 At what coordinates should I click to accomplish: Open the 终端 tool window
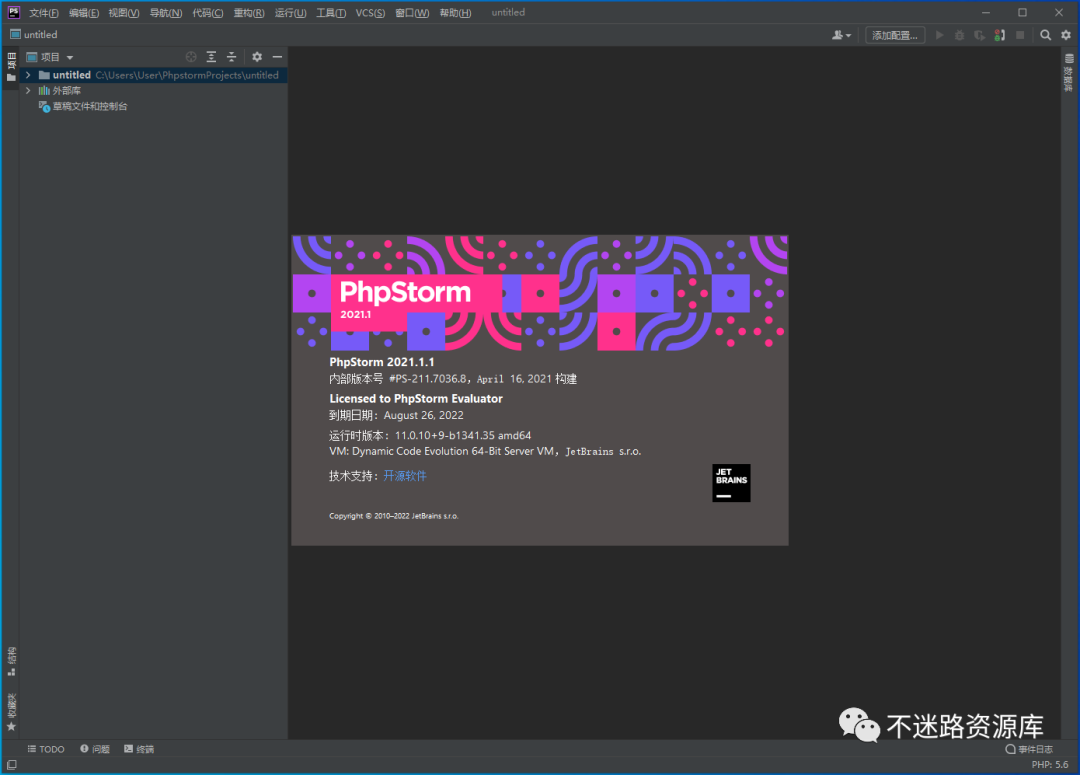pyautogui.click(x=139, y=749)
